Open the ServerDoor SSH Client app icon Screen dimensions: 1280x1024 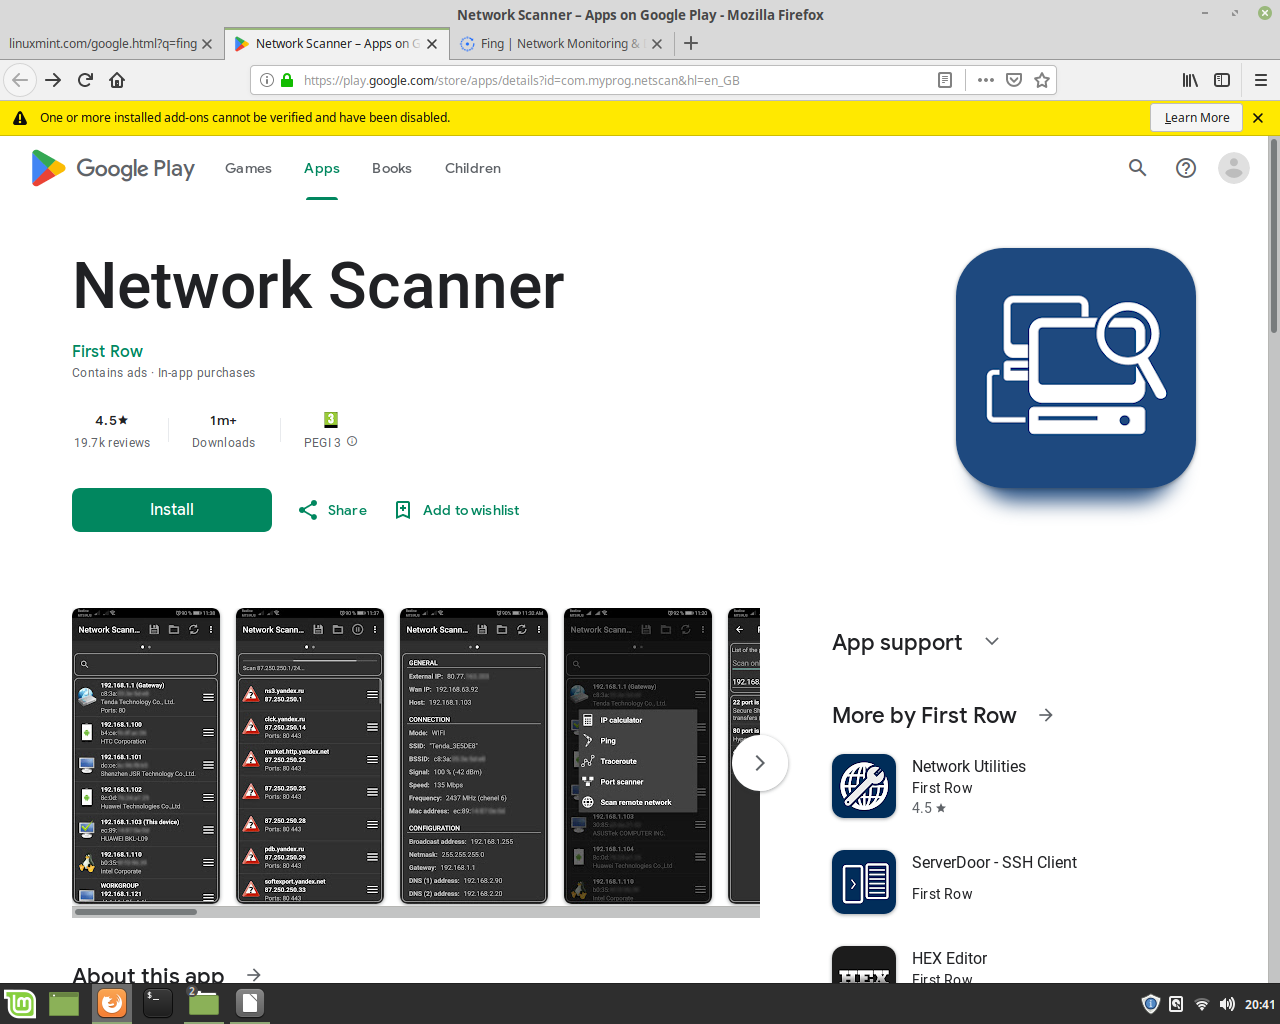coord(864,882)
